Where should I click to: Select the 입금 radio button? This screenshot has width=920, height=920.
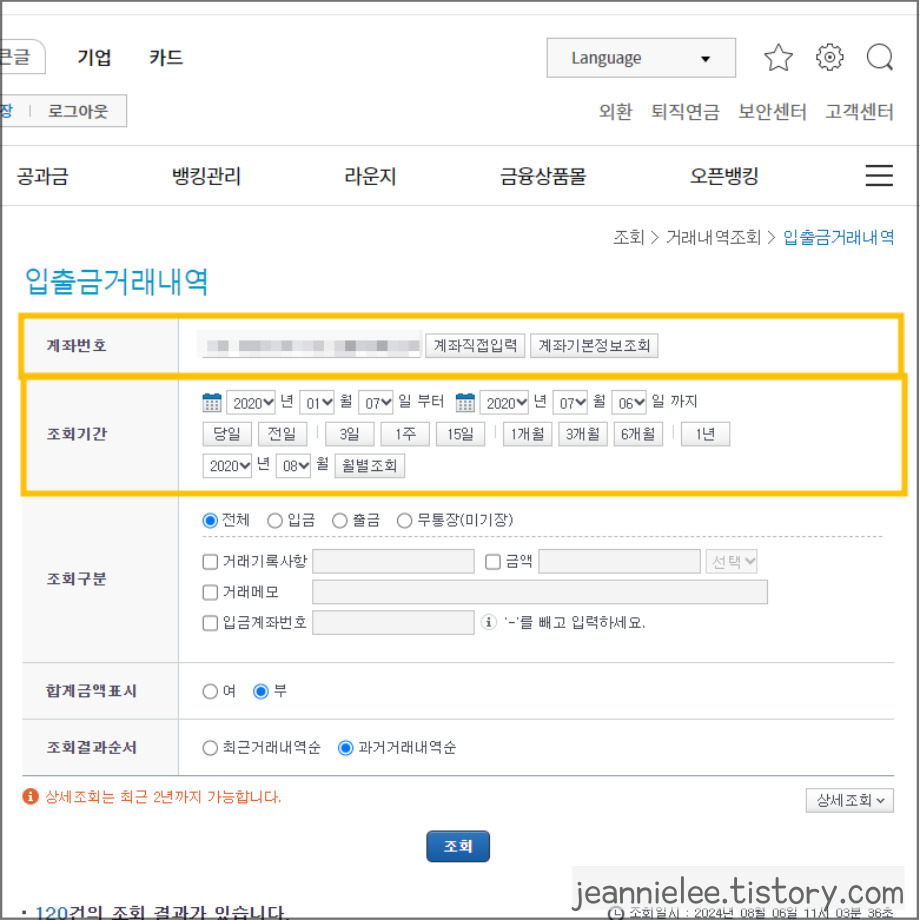tap(273, 520)
